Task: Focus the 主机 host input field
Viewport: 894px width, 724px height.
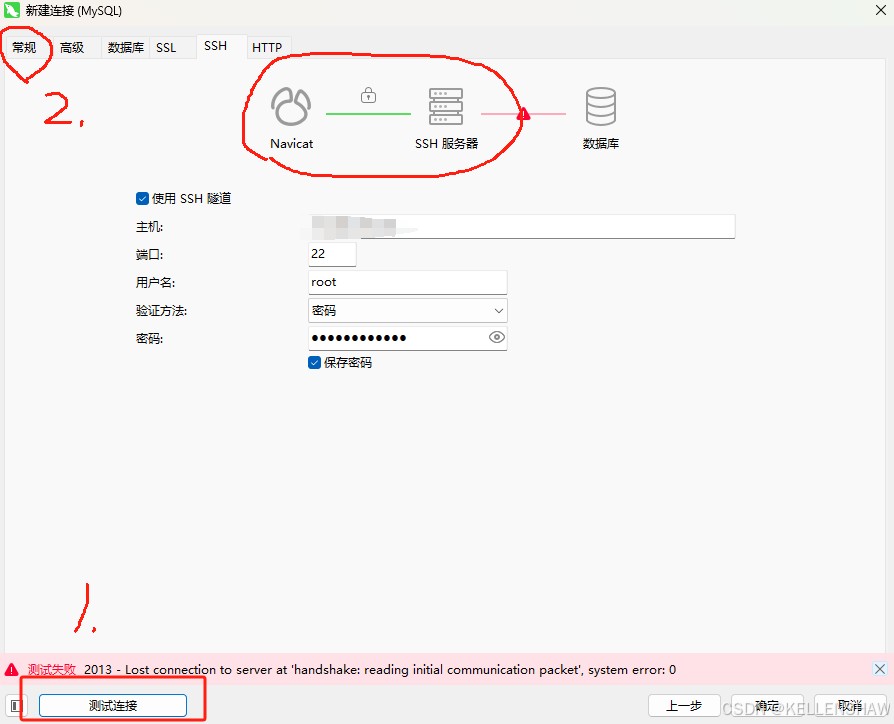Action: click(x=522, y=226)
